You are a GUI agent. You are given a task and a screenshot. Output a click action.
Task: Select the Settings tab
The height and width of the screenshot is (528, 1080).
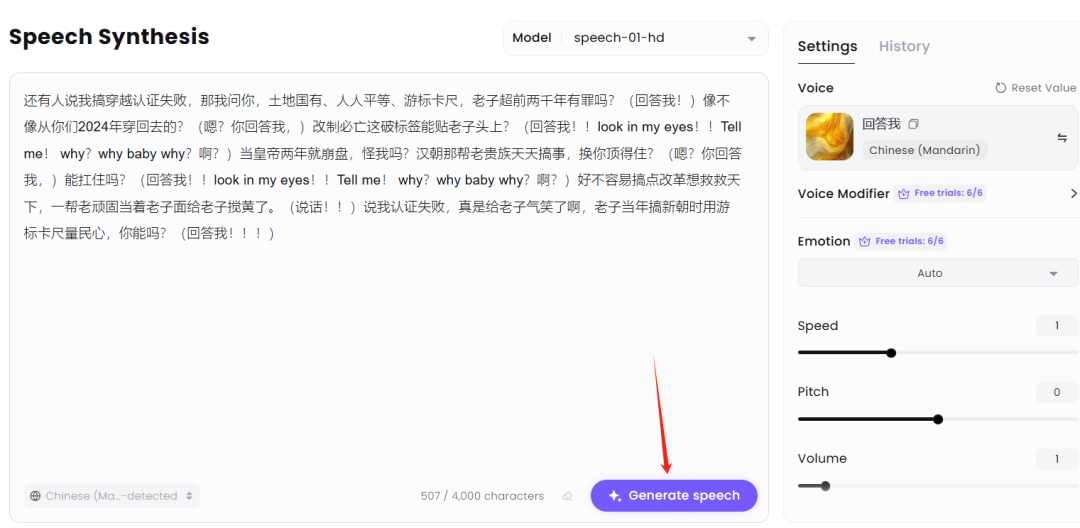pos(827,46)
